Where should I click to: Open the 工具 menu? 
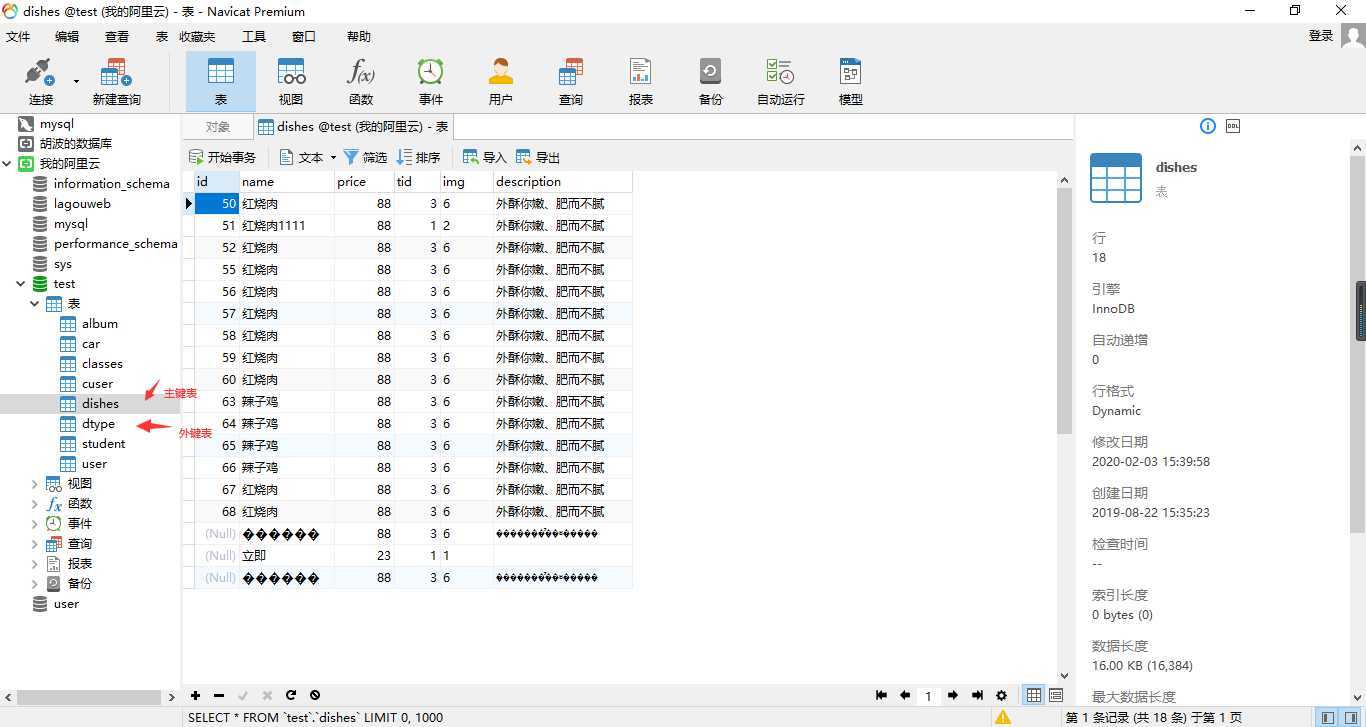[x=254, y=36]
